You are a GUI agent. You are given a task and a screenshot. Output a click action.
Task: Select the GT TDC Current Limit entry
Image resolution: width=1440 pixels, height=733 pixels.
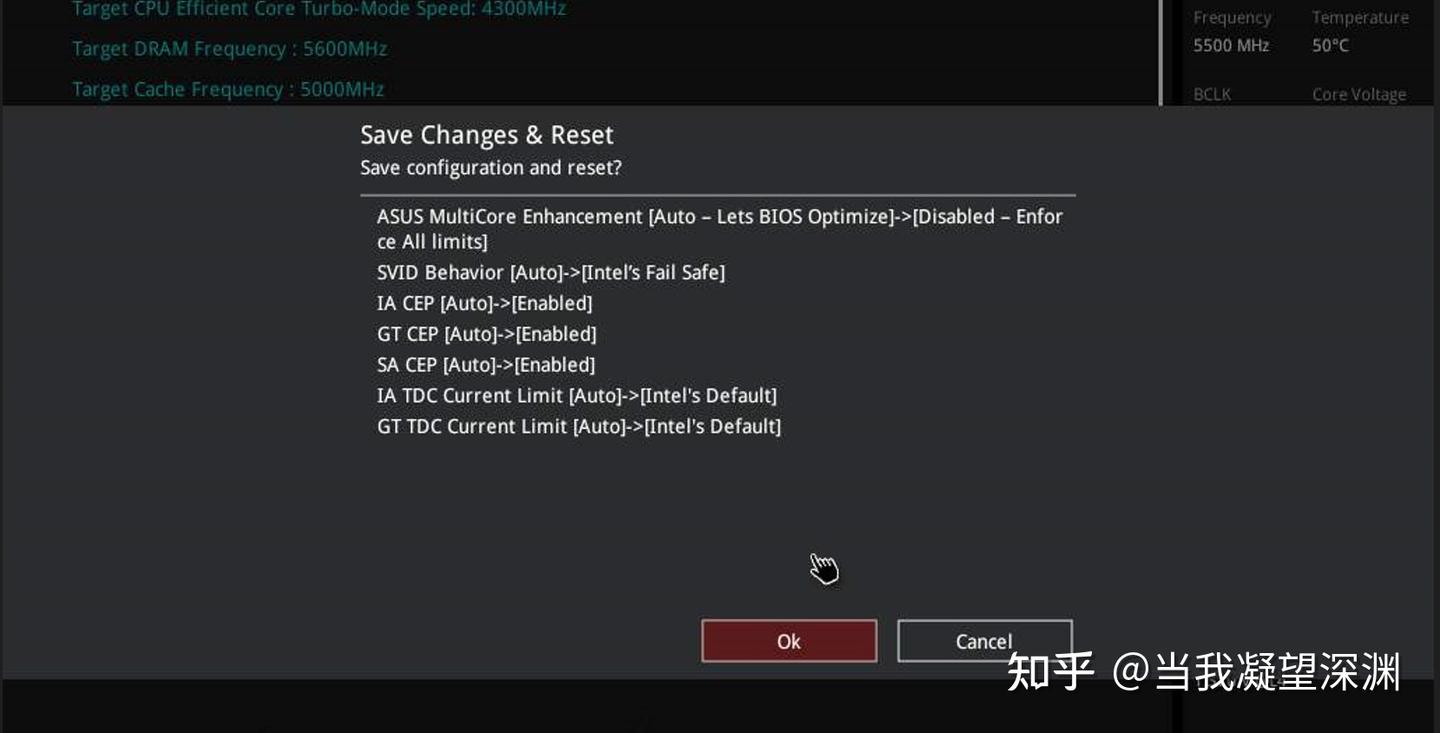click(x=580, y=426)
